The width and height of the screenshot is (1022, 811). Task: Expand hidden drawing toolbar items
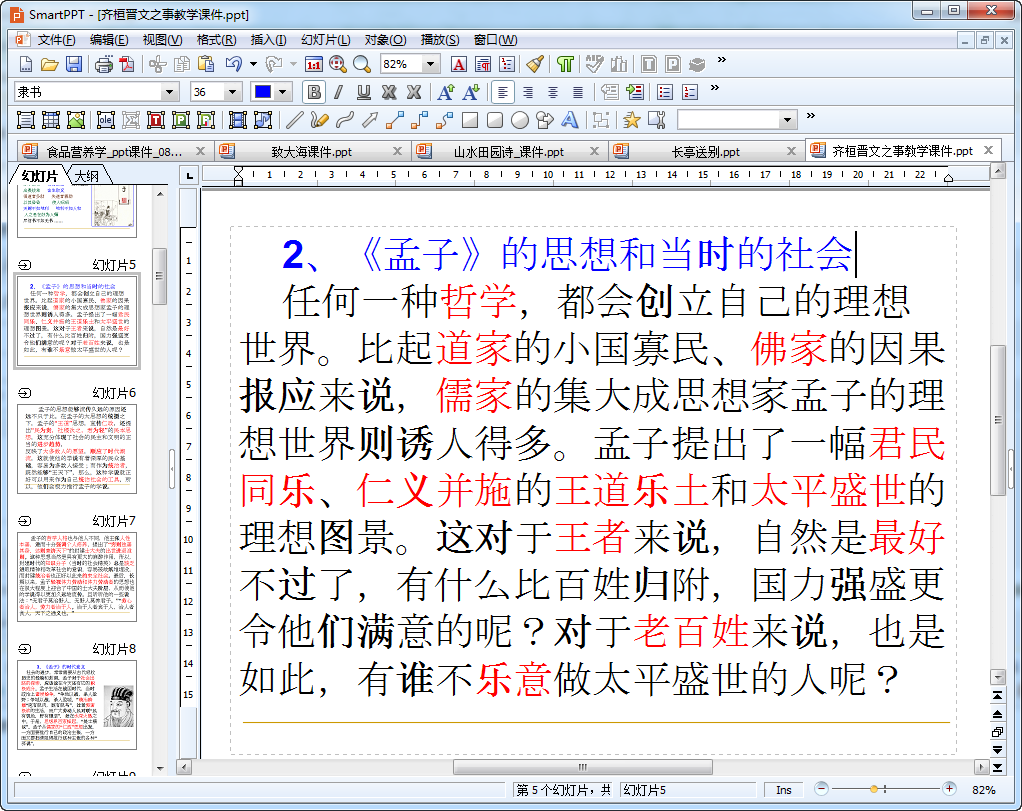tap(811, 116)
